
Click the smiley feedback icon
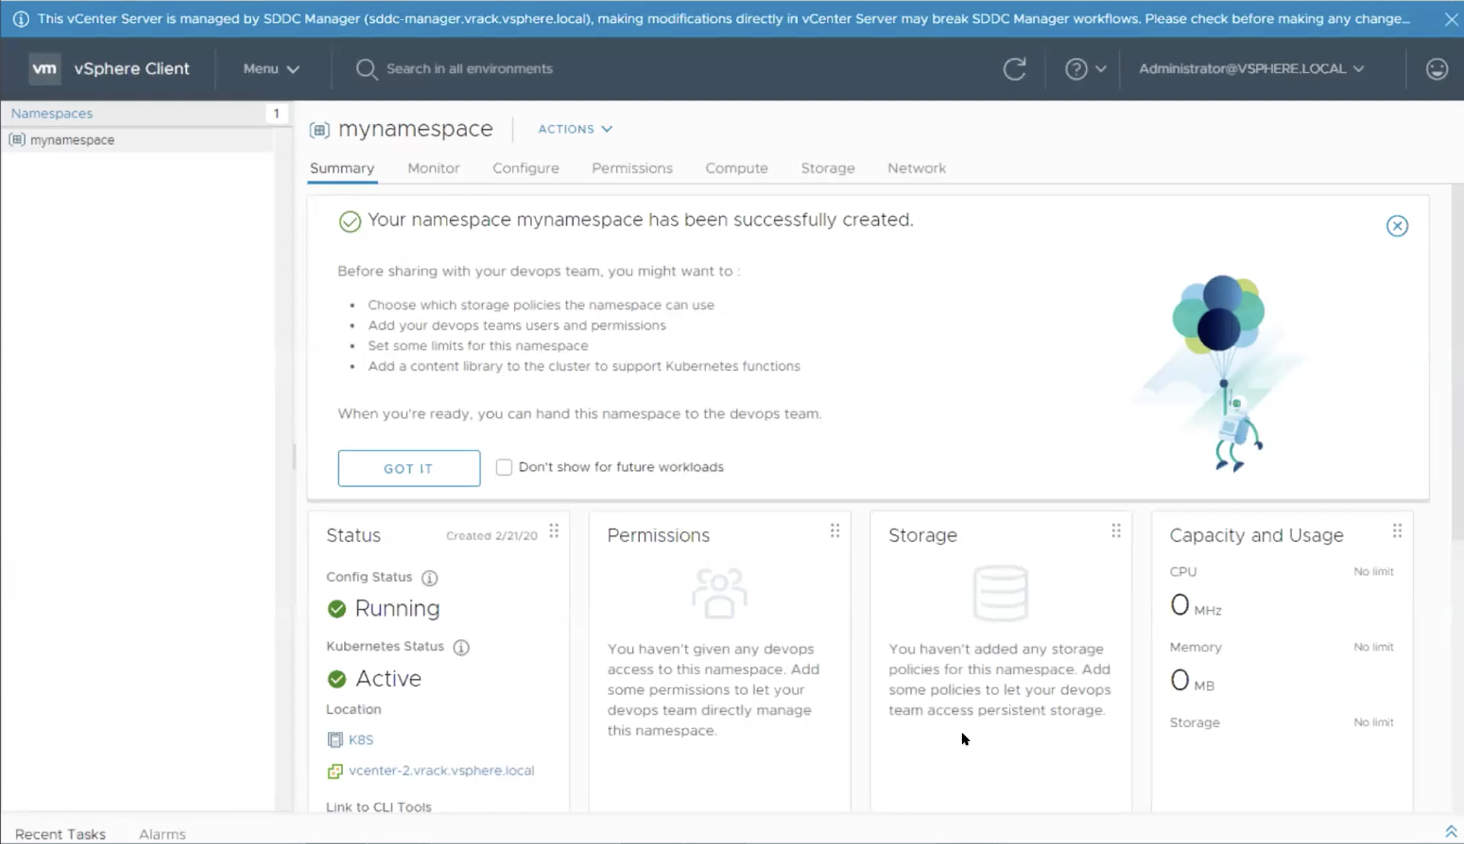(1436, 69)
